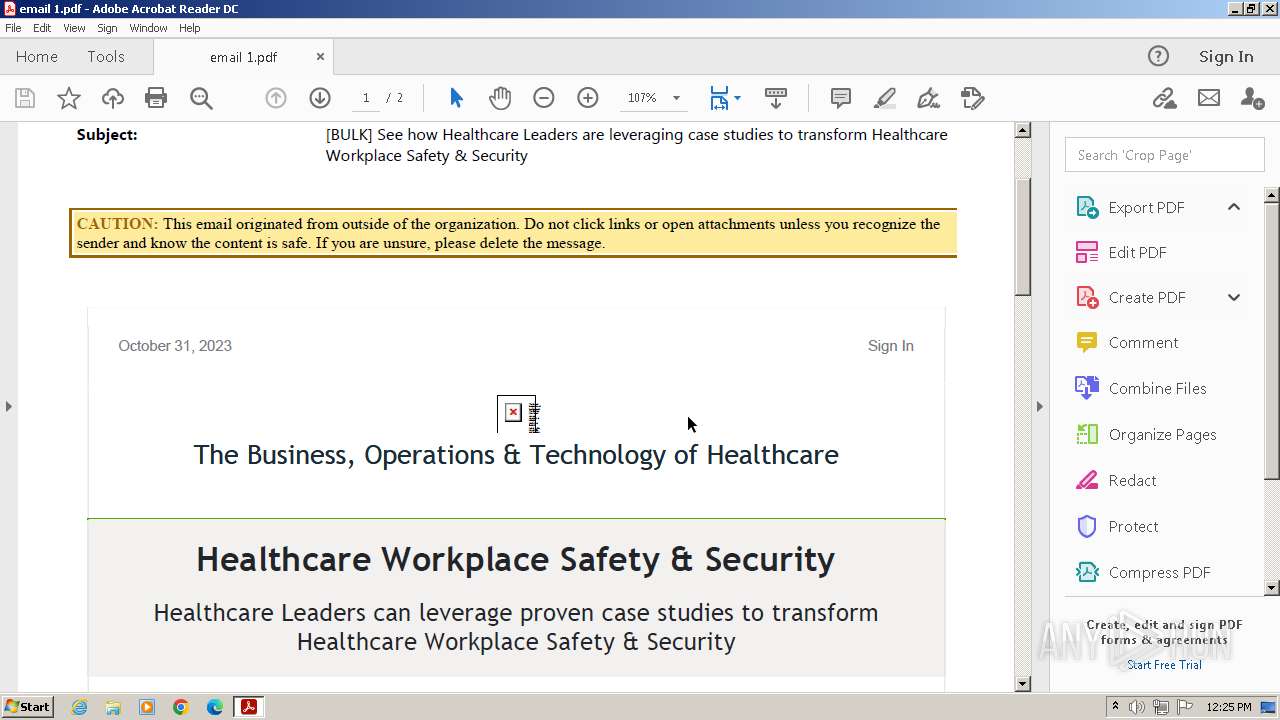This screenshot has width=1280, height=720.
Task: Click the Start Free Trial link
Action: pos(1164,665)
